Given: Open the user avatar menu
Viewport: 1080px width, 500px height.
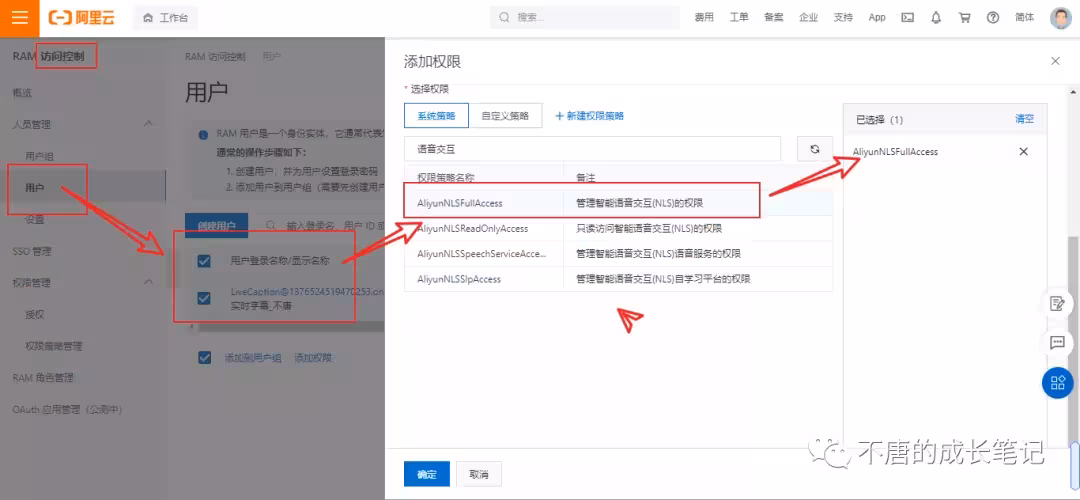Looking at the screenshot, I should pos(1061,18).
